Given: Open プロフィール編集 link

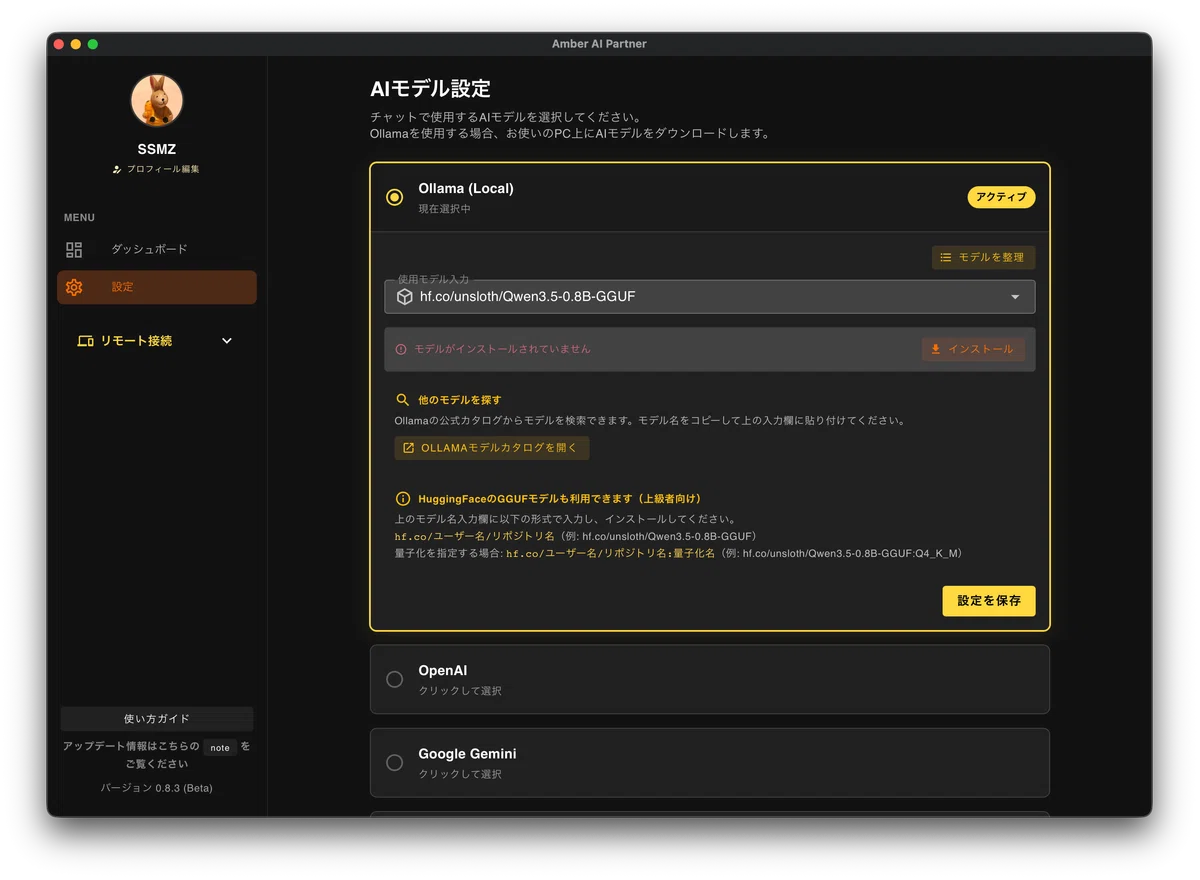Looking at the screenshot, I should tap(163, 170).
